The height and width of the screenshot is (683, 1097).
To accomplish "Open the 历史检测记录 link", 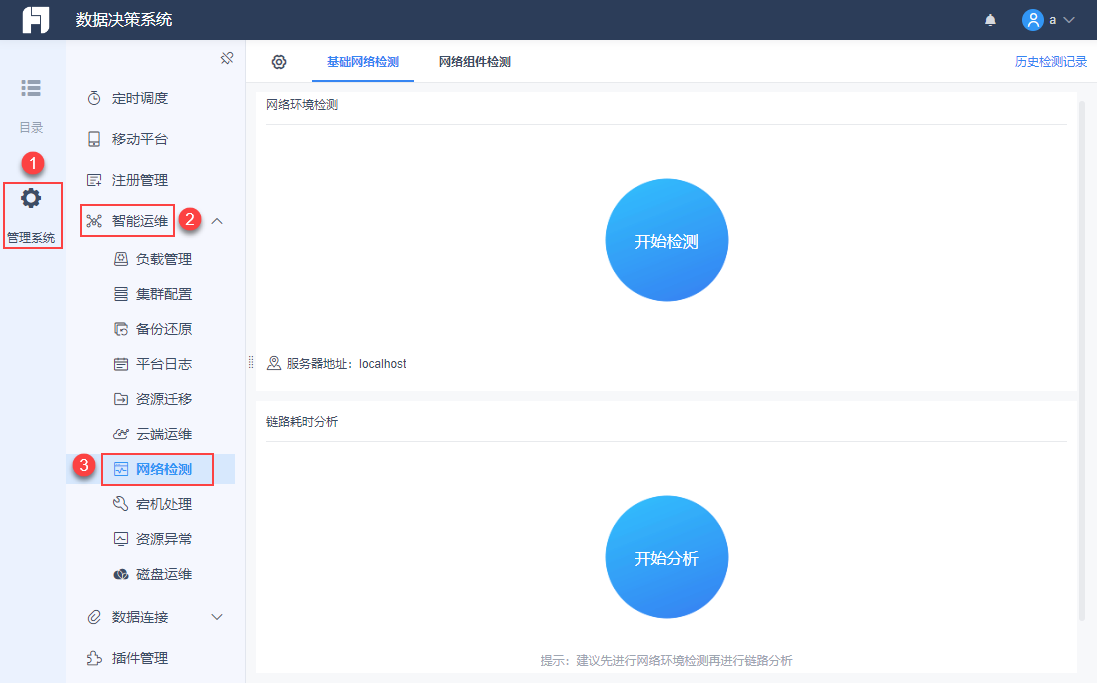I will 1051,62.
